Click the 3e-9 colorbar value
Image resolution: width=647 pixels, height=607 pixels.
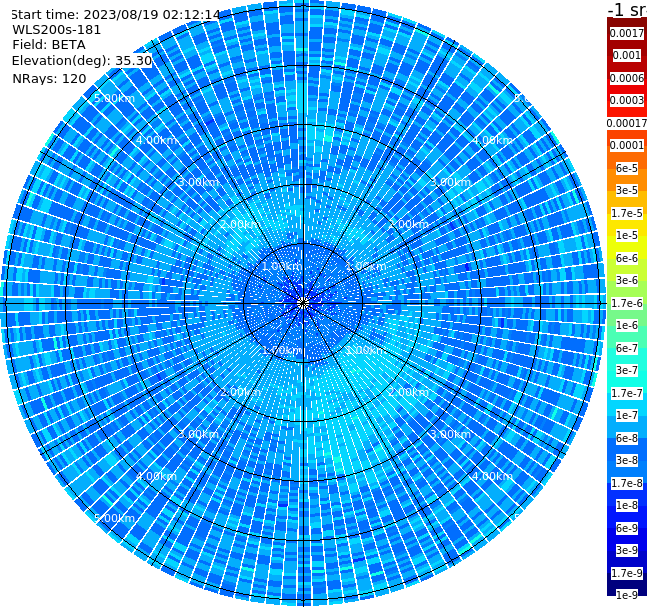click(x=627, y=550)
